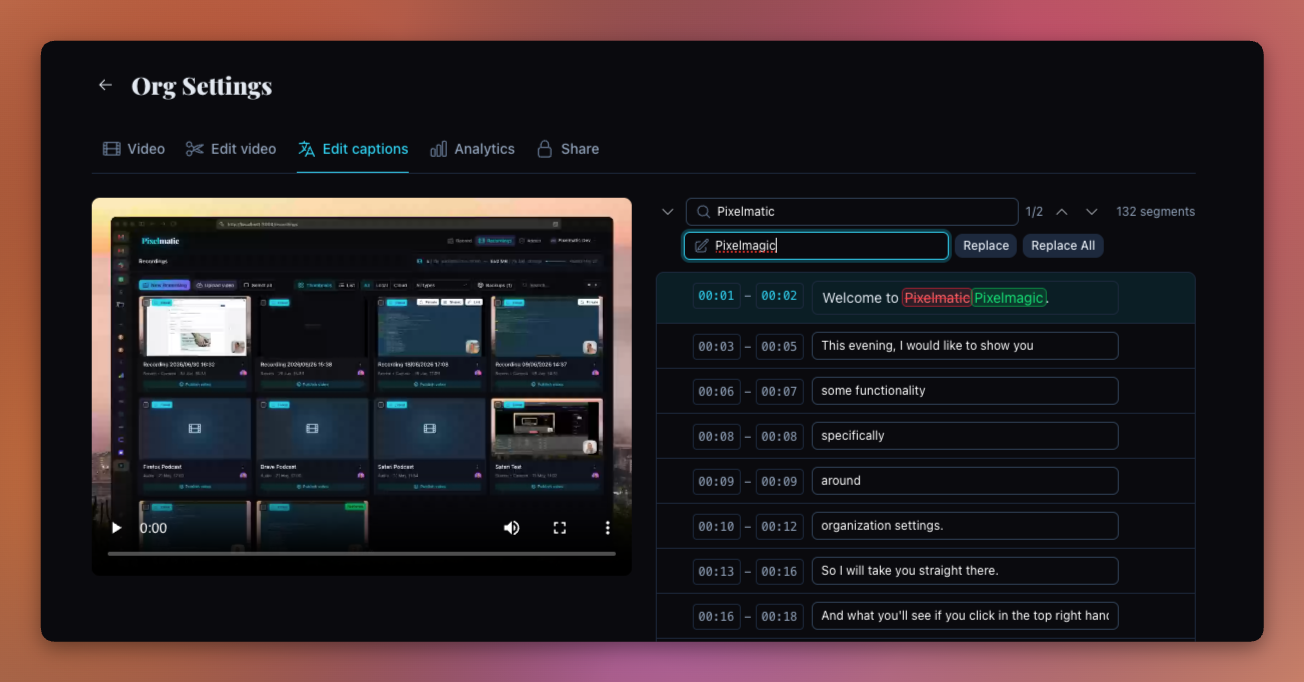Click the 132 segments count
Image resolution: width=1304 pixels, height=682 pixels.
1155,212
